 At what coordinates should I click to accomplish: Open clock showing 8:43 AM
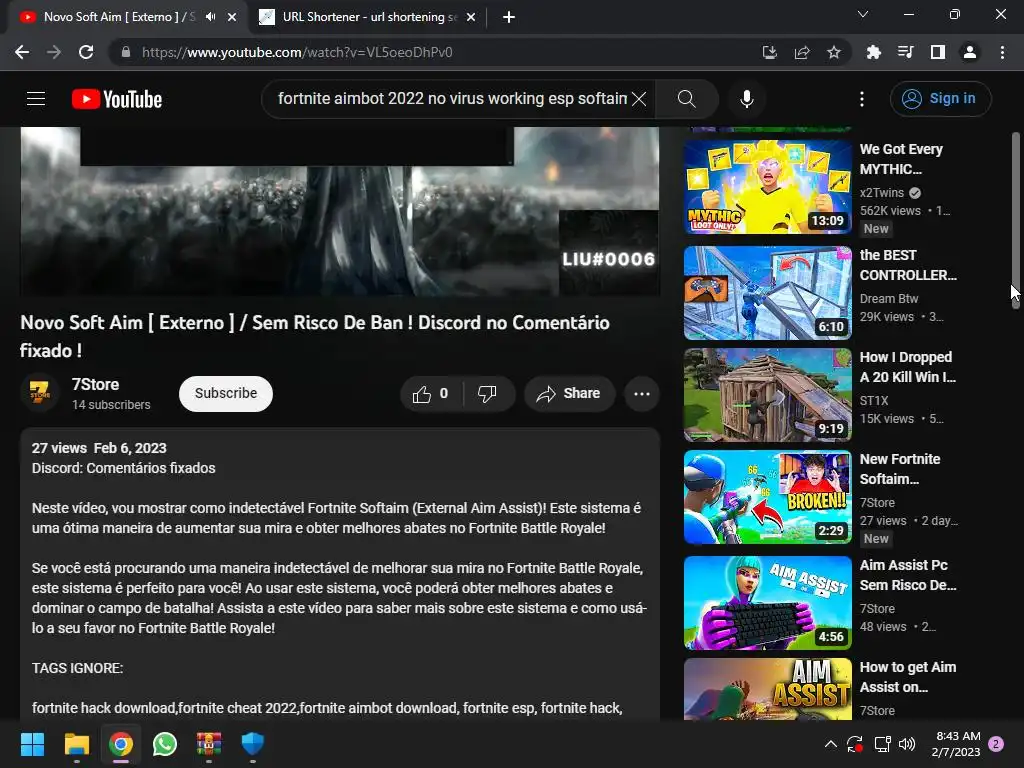click(957, 744)
